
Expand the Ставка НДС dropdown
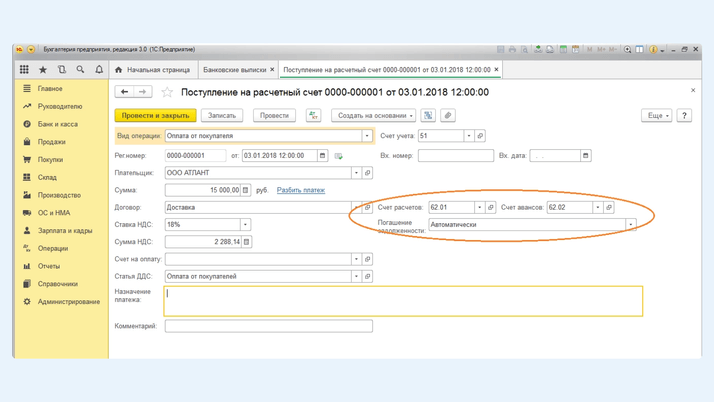(x=245, y=225)
